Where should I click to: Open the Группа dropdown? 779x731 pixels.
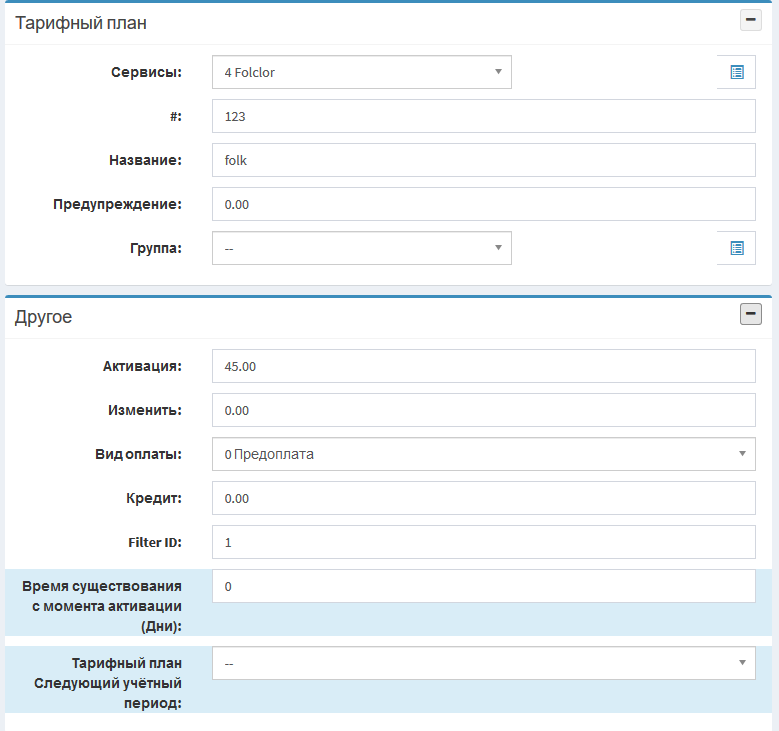361,248
